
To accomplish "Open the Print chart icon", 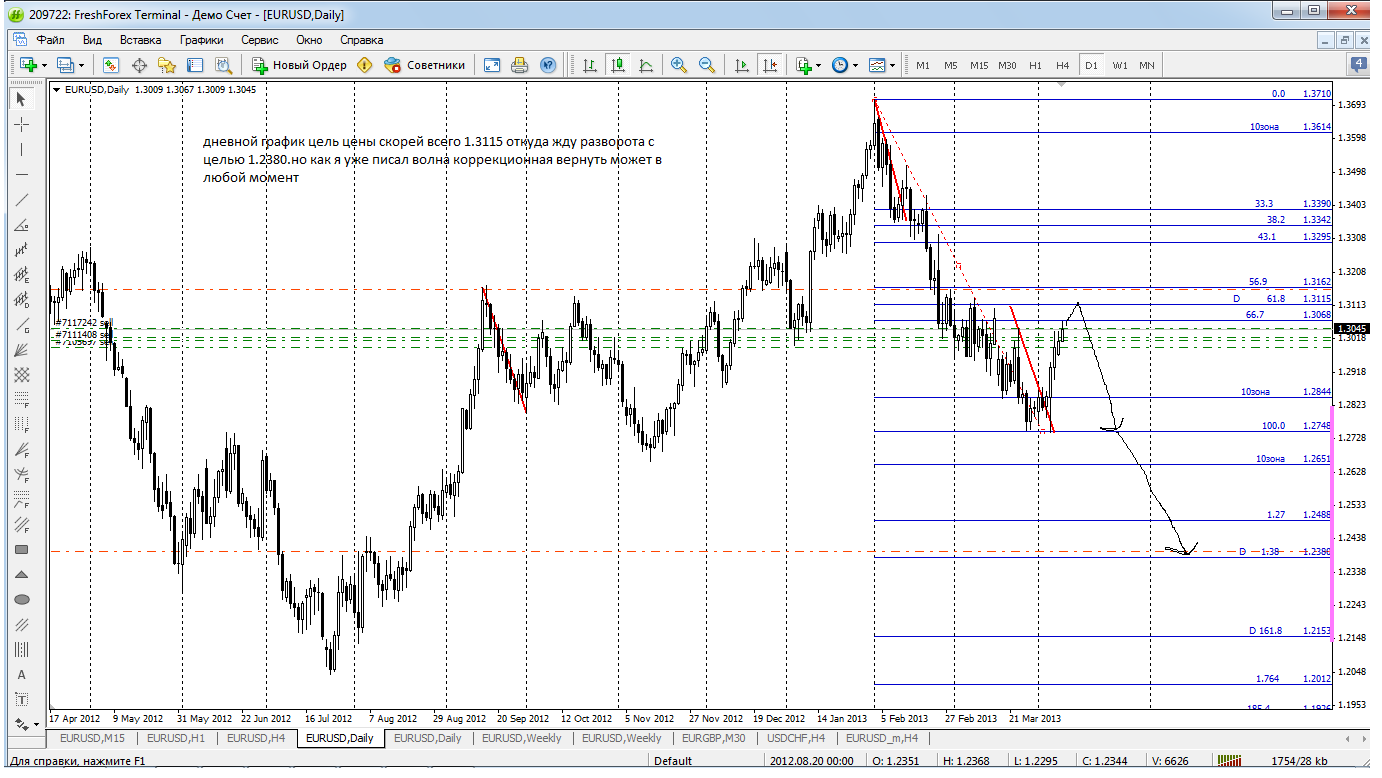I will [519, 65].
